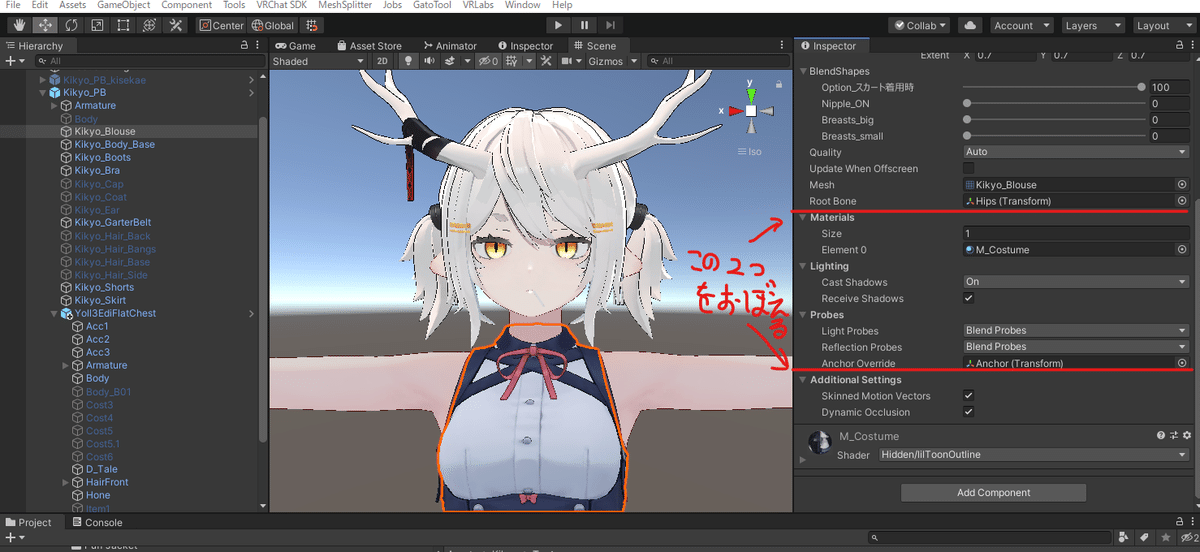
Task: Open the Light Probes dropdown
Action: click(1075, 331)
